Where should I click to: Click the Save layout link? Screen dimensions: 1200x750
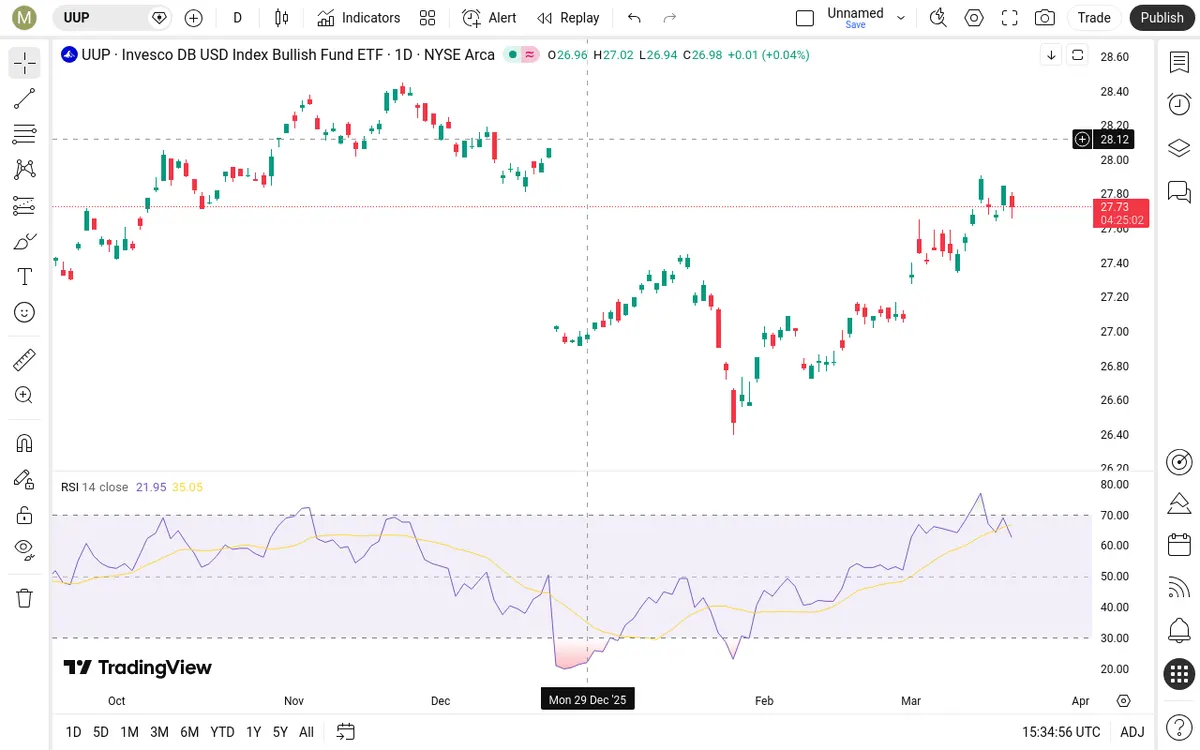click(855, 25)
